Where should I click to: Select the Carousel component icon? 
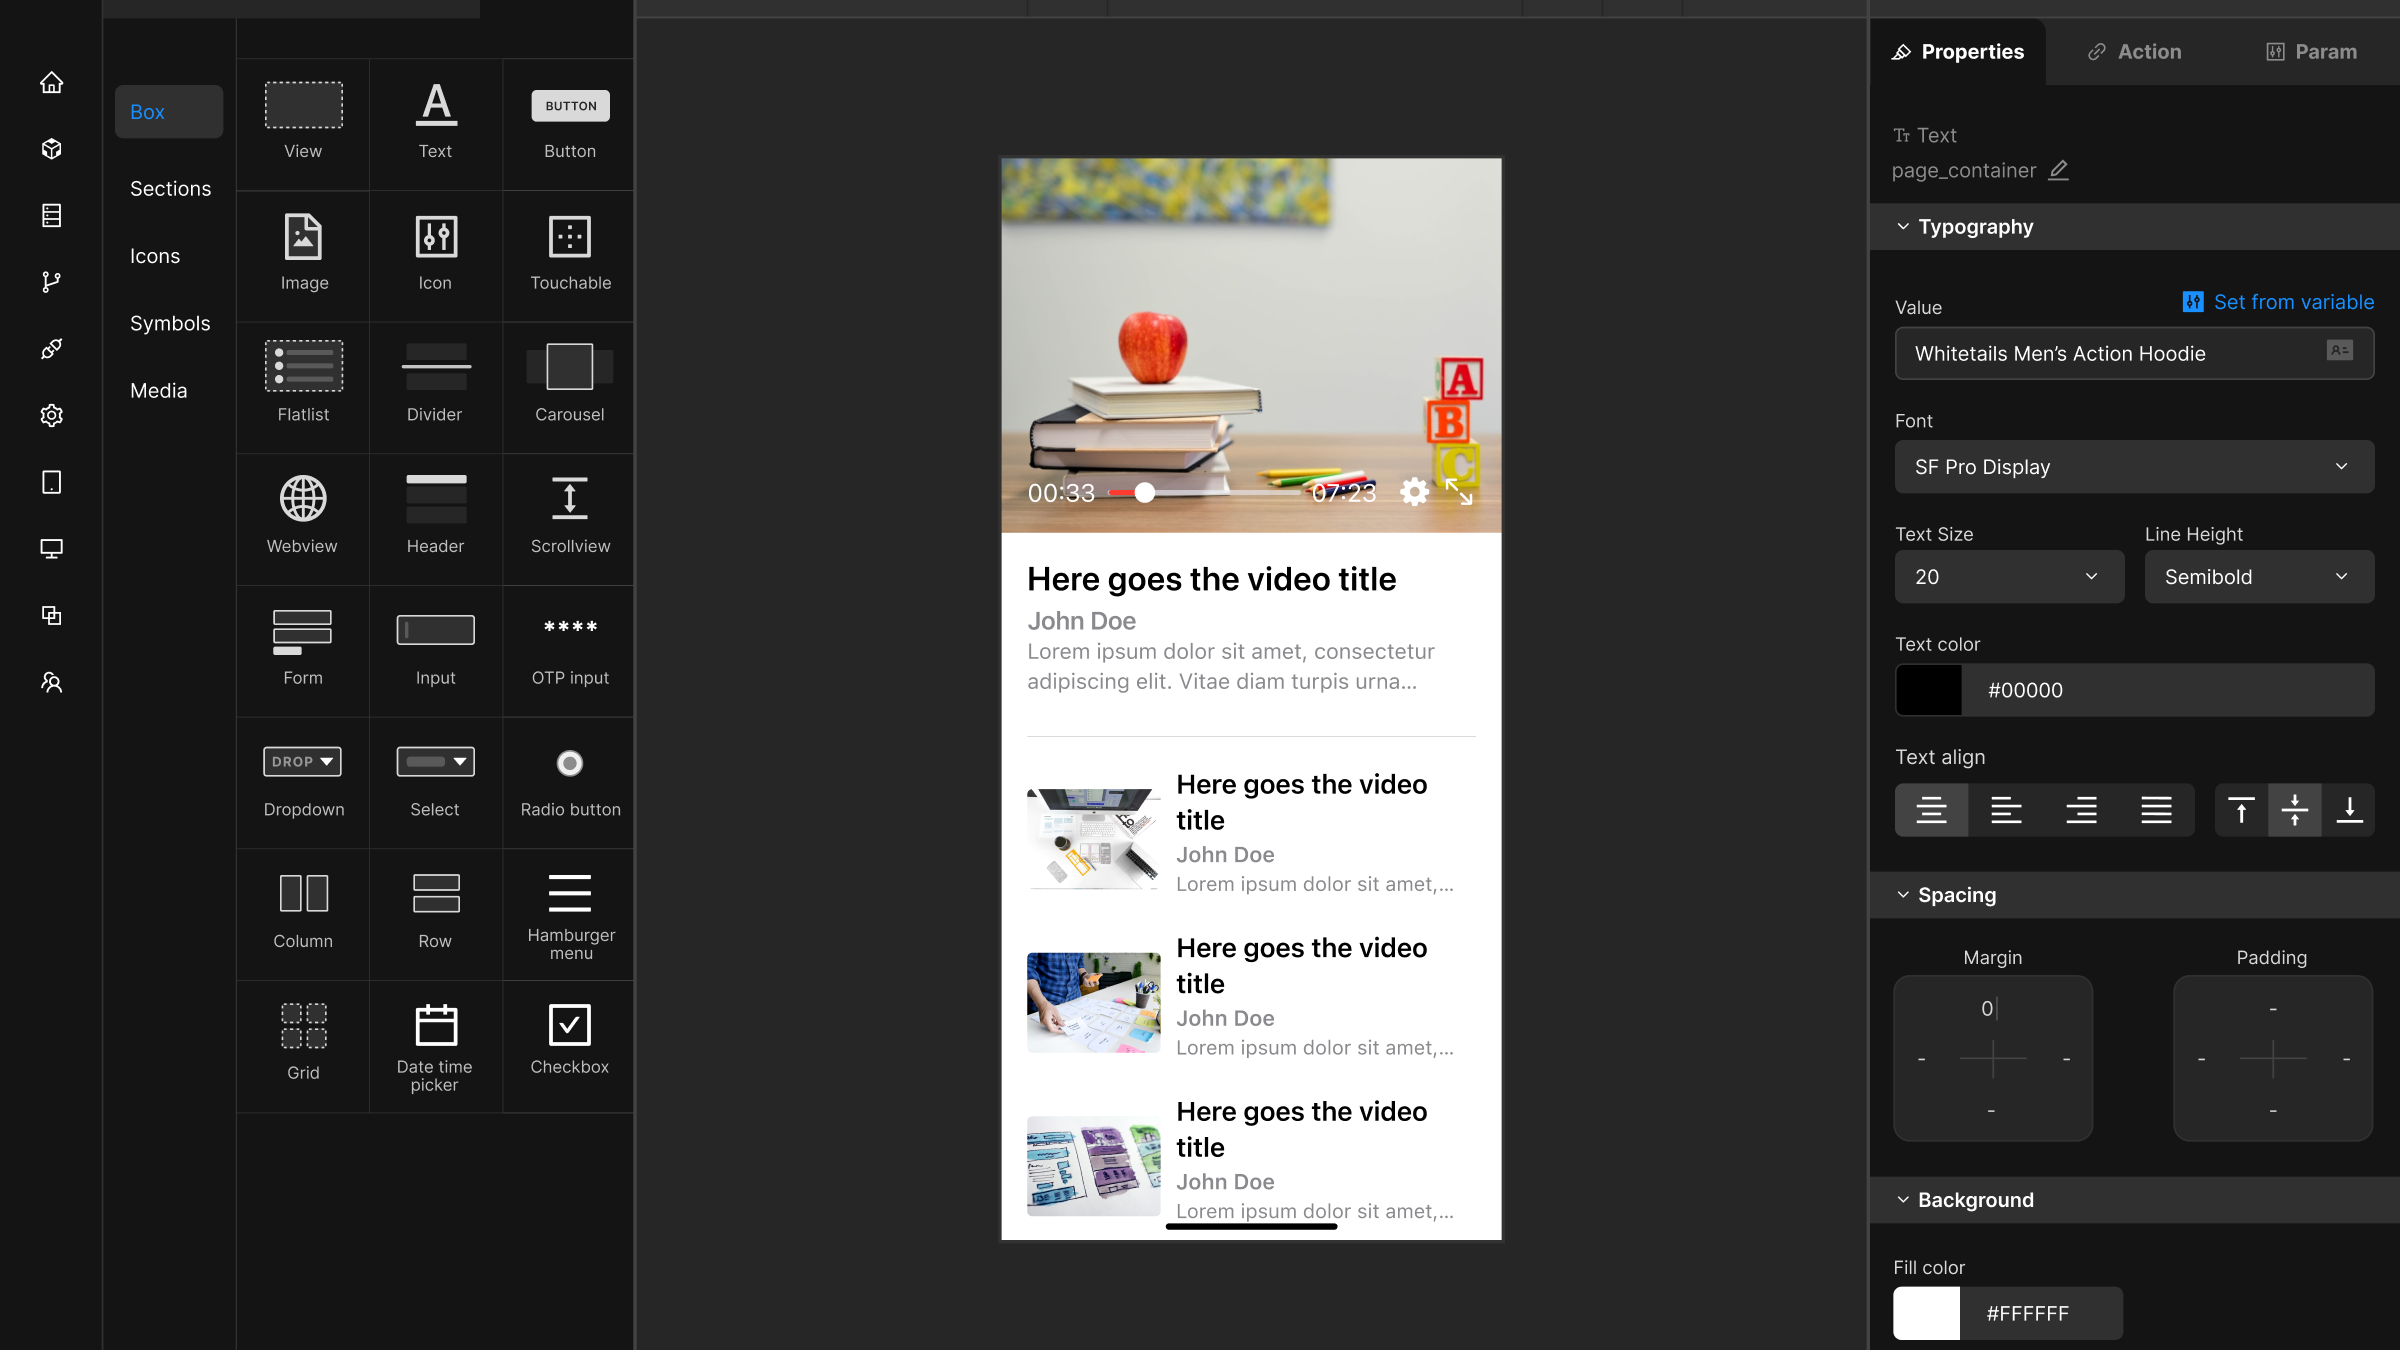click(x=569, y=384)
